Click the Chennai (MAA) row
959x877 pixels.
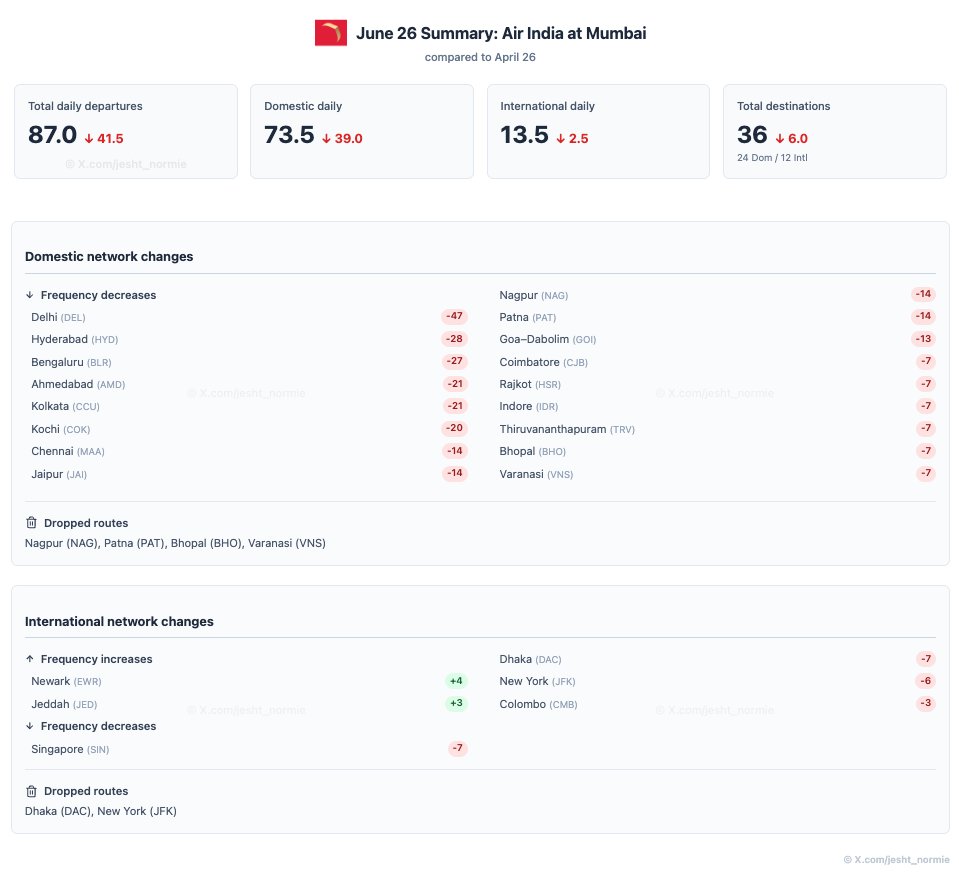(249, 451)
